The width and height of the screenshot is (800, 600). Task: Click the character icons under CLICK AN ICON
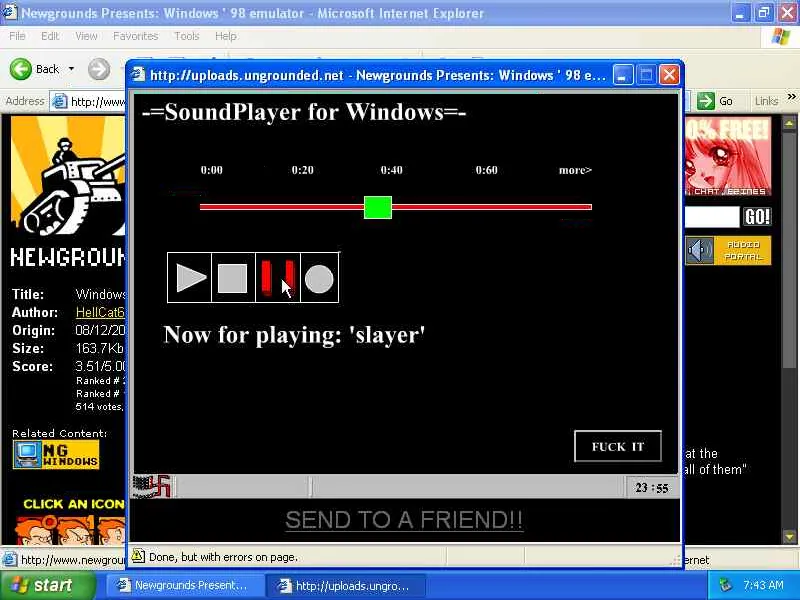tap(70, 530)
